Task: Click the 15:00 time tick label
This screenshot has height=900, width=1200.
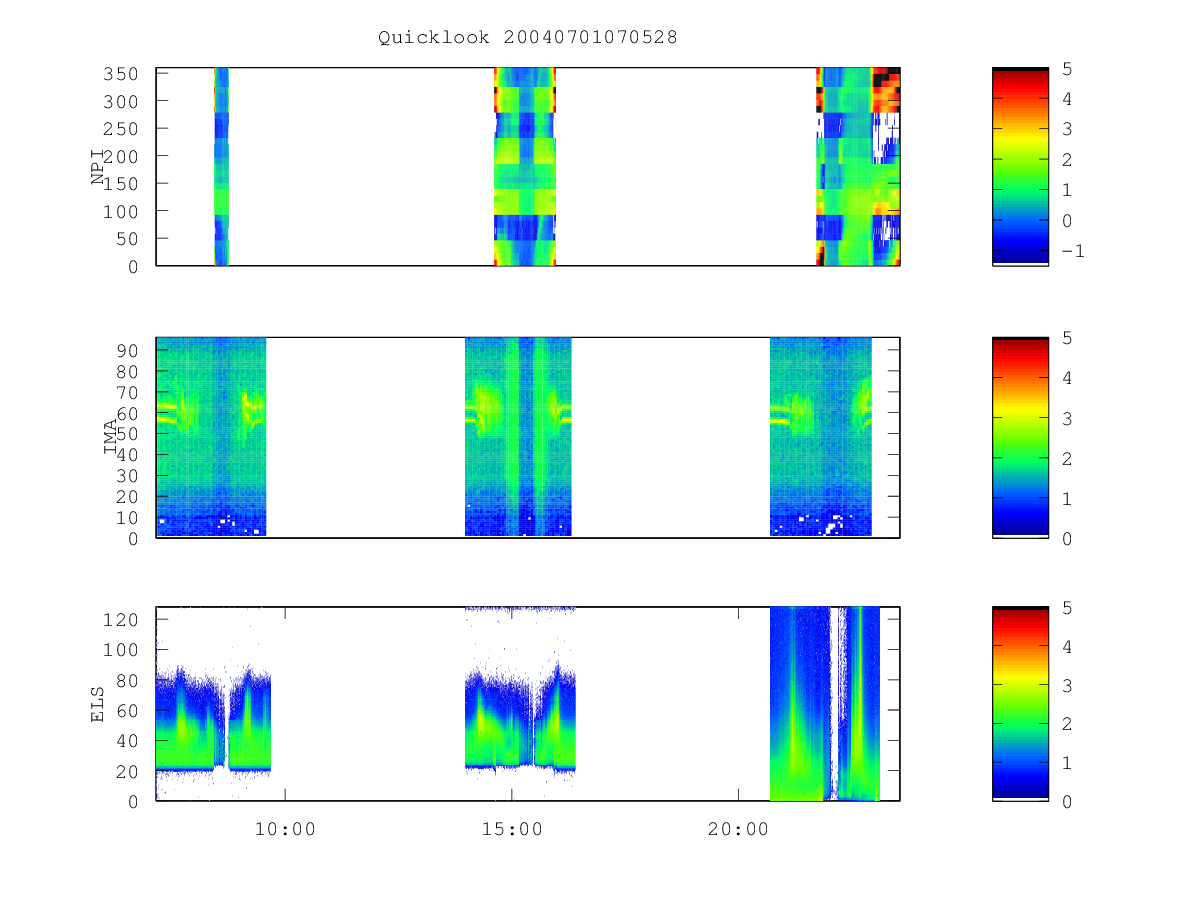Action: (x=512, y=828)
